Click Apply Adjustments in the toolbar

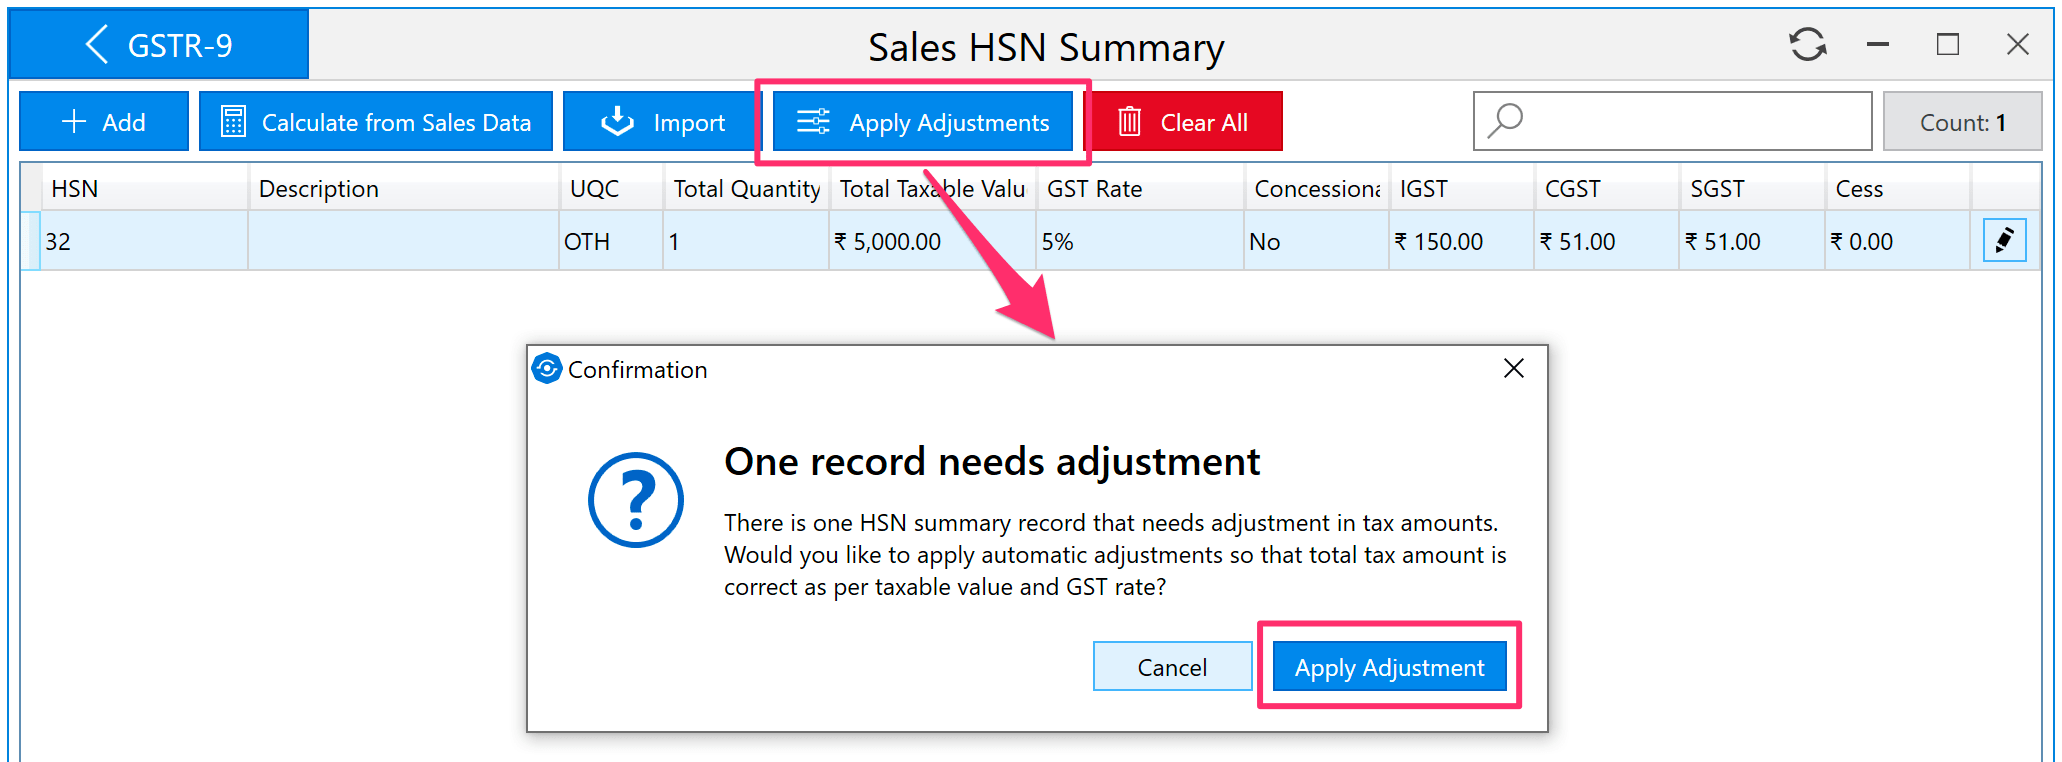click(922, 122)
